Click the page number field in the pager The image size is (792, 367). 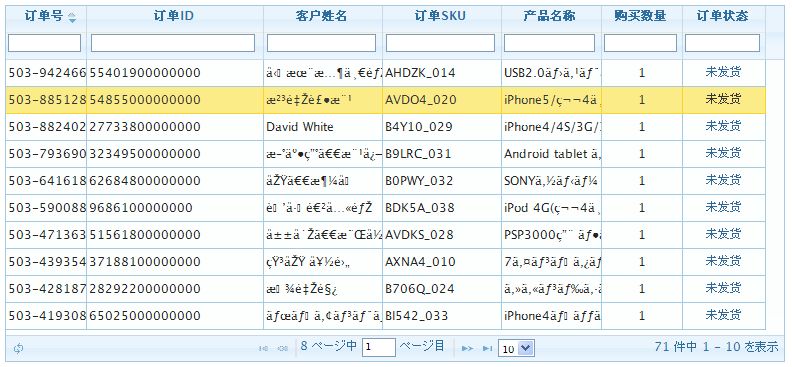pos(379,348)
